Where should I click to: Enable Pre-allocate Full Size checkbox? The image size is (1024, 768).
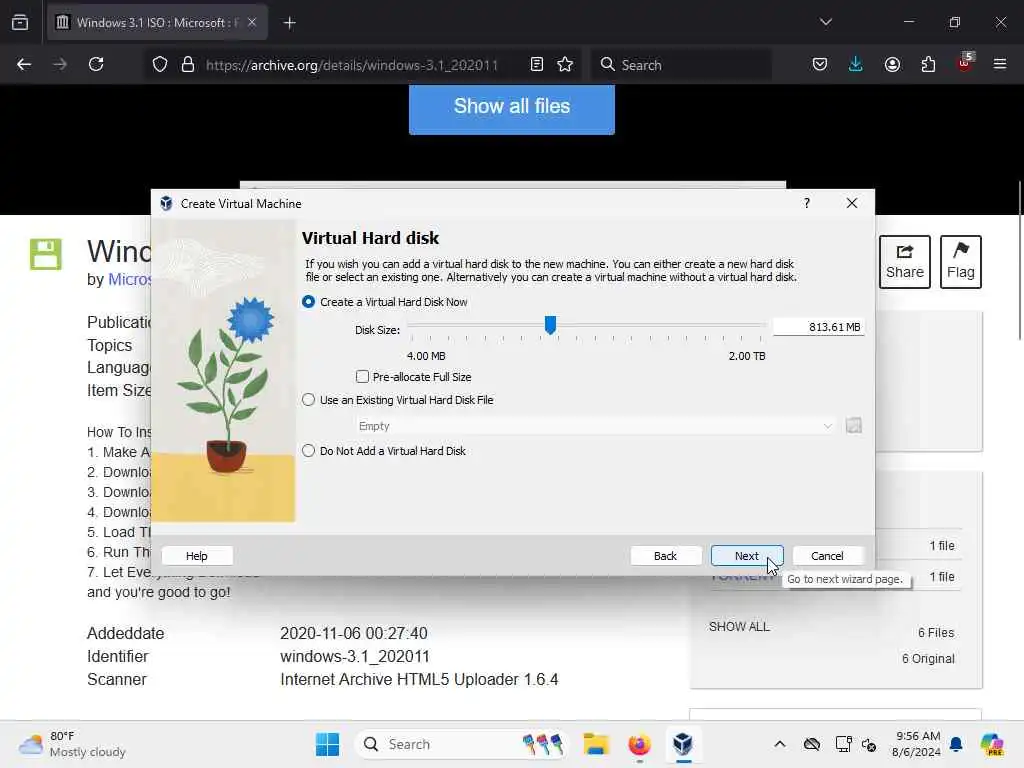point(362,377)
